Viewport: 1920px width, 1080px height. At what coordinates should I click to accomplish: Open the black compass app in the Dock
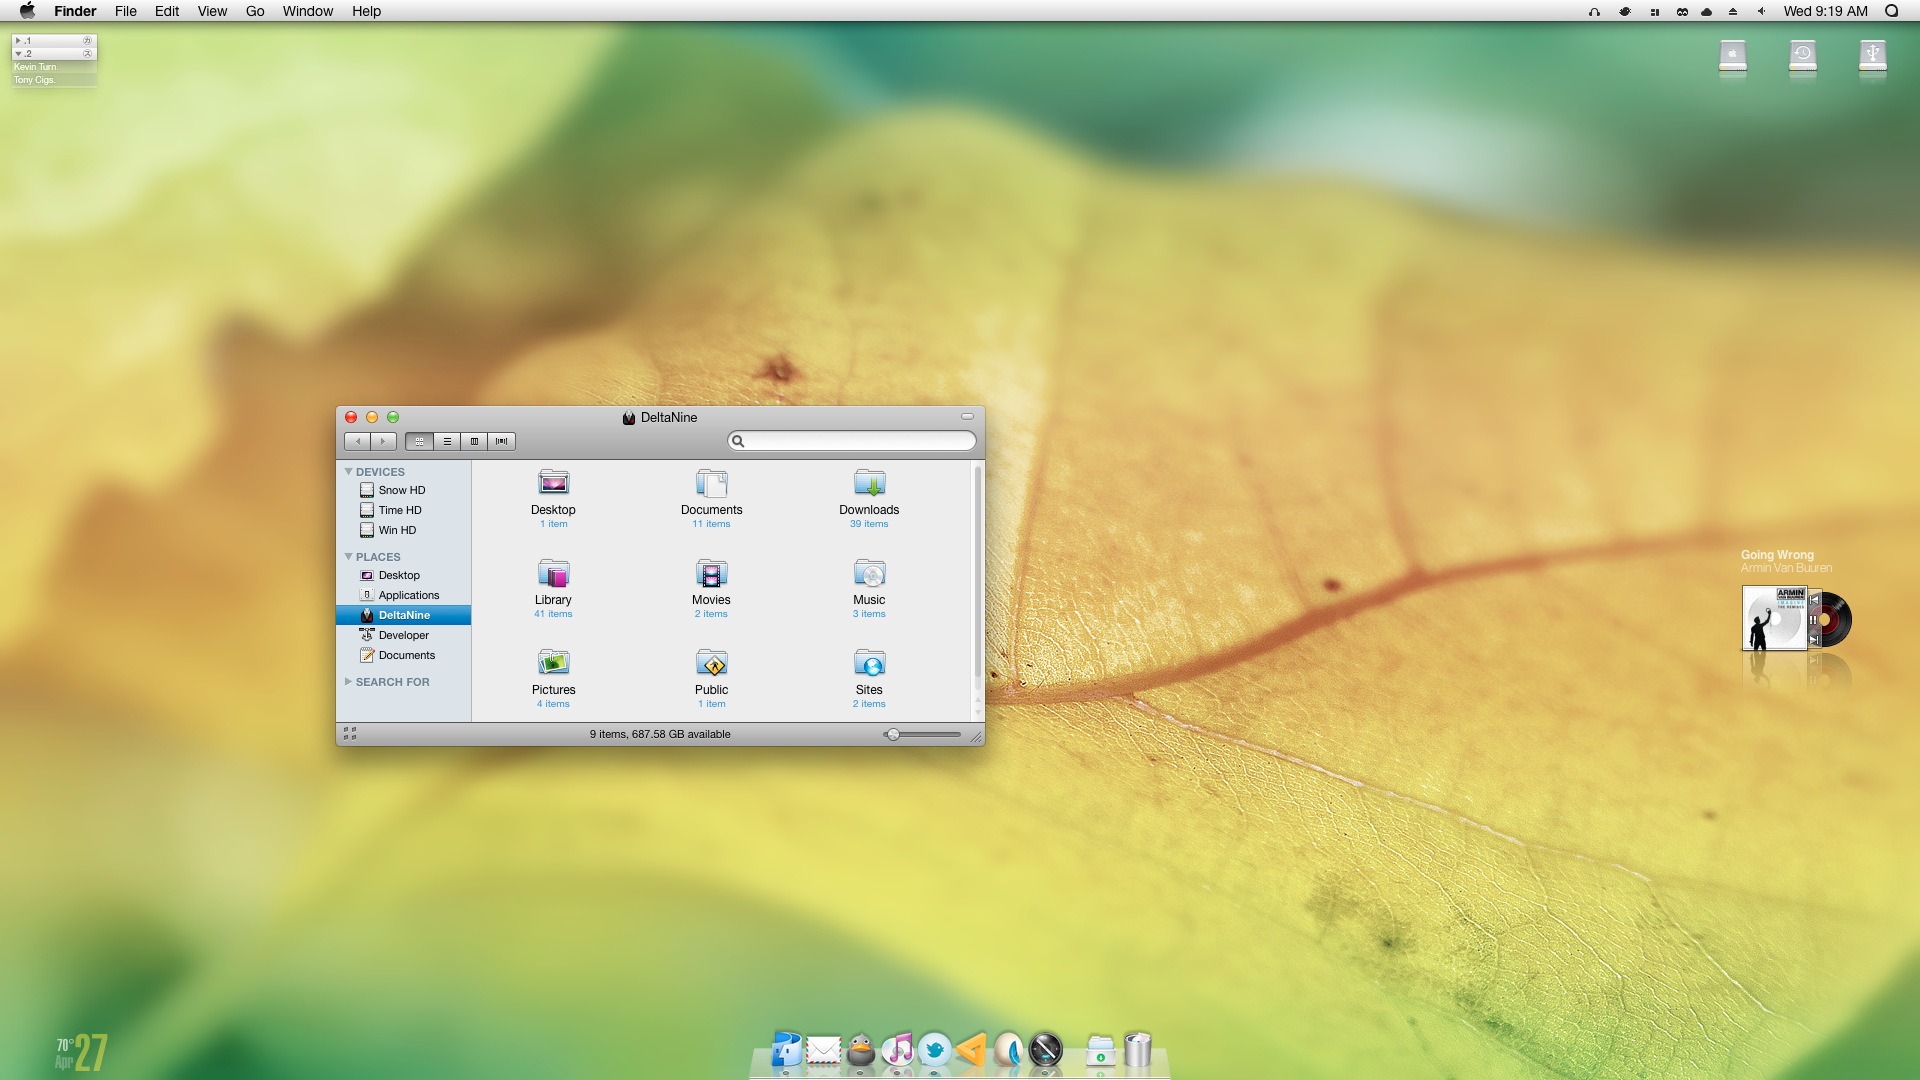click(1045, 1049)
